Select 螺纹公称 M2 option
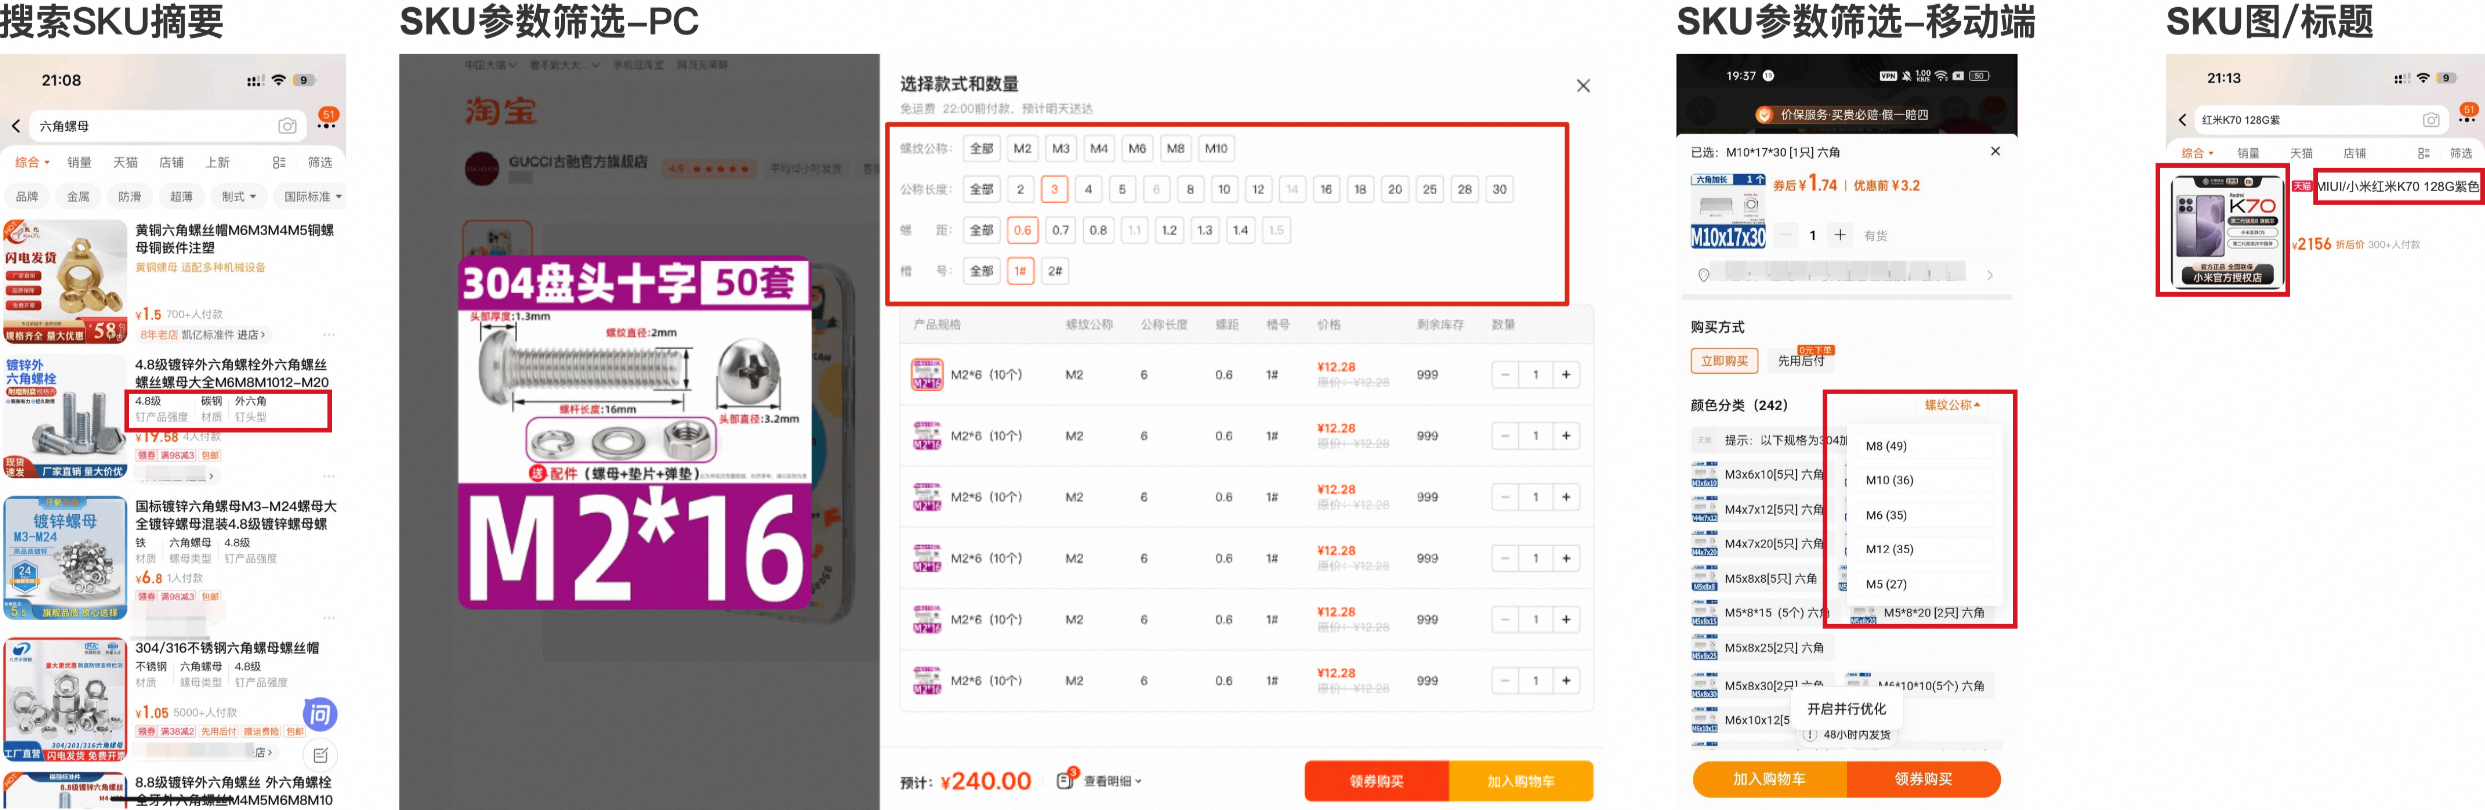 tap(1022, 148)
